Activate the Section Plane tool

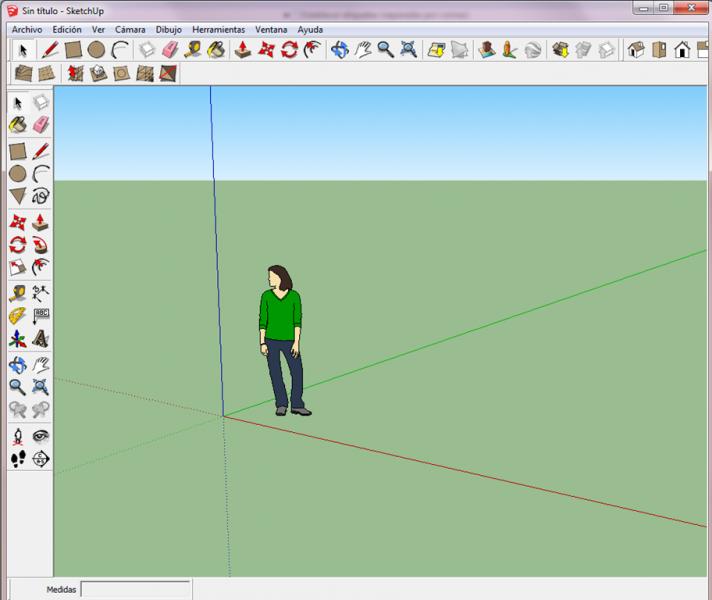41,459
